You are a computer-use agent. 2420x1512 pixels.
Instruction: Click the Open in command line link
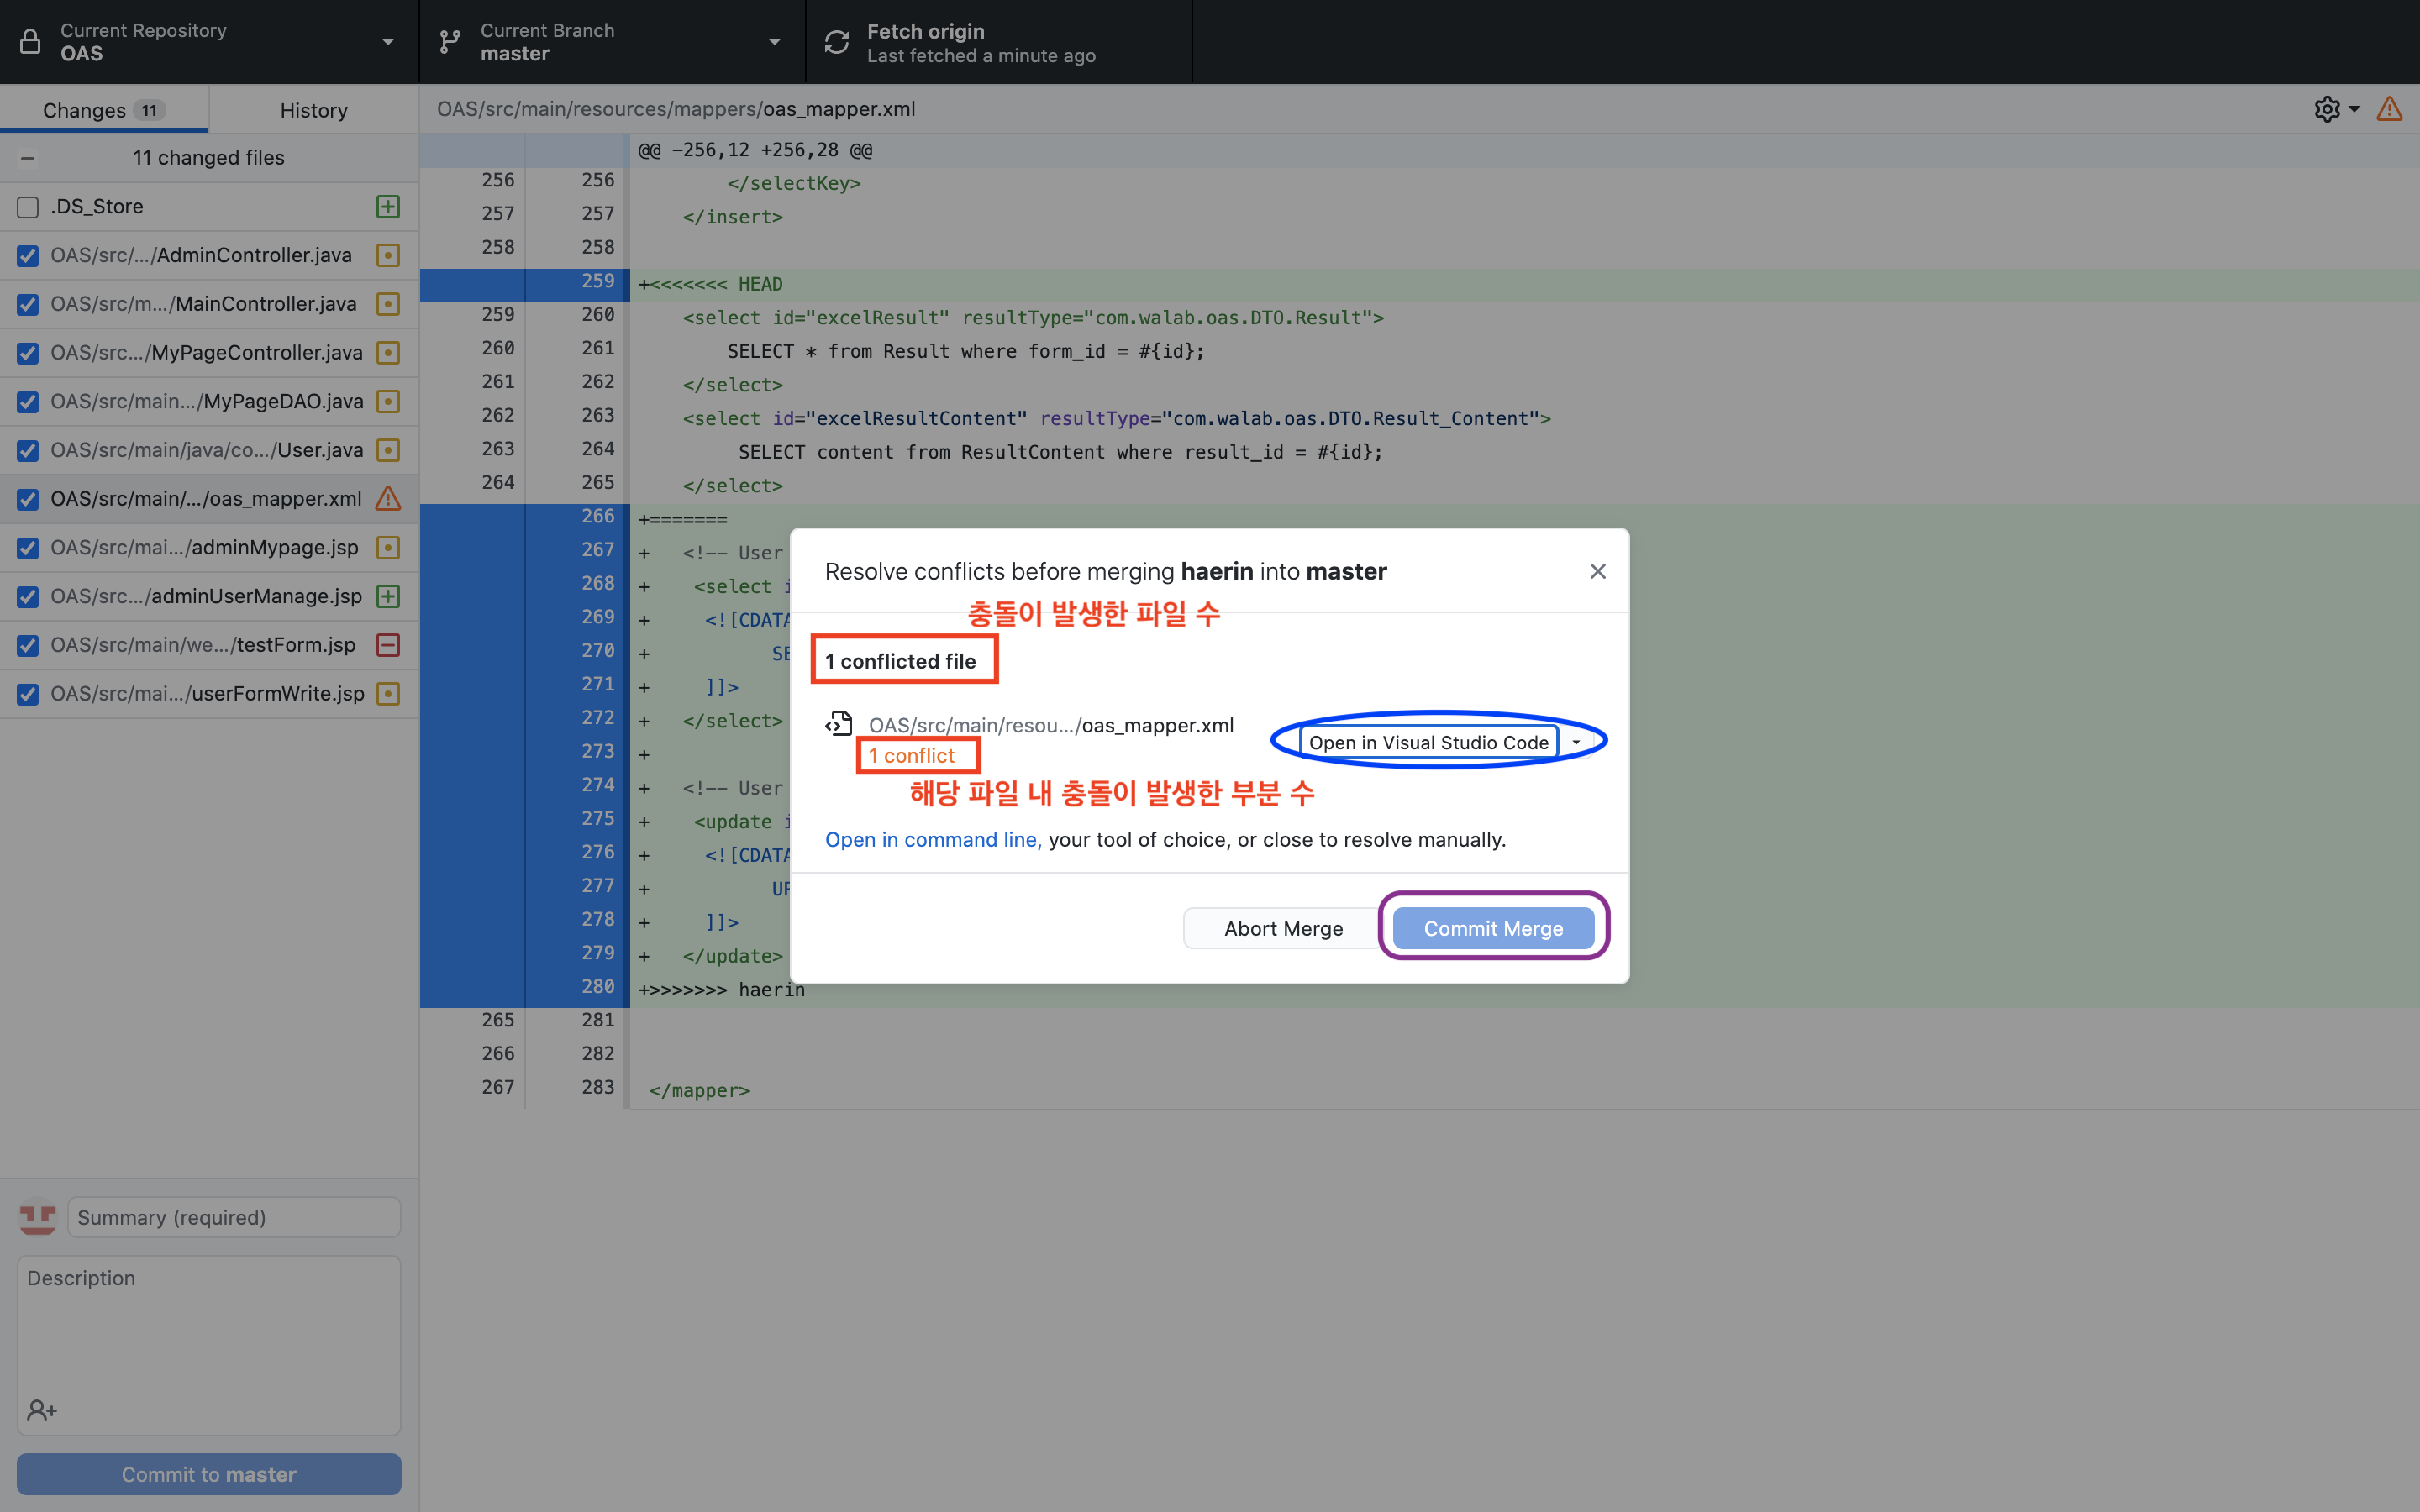click(932, 840)
